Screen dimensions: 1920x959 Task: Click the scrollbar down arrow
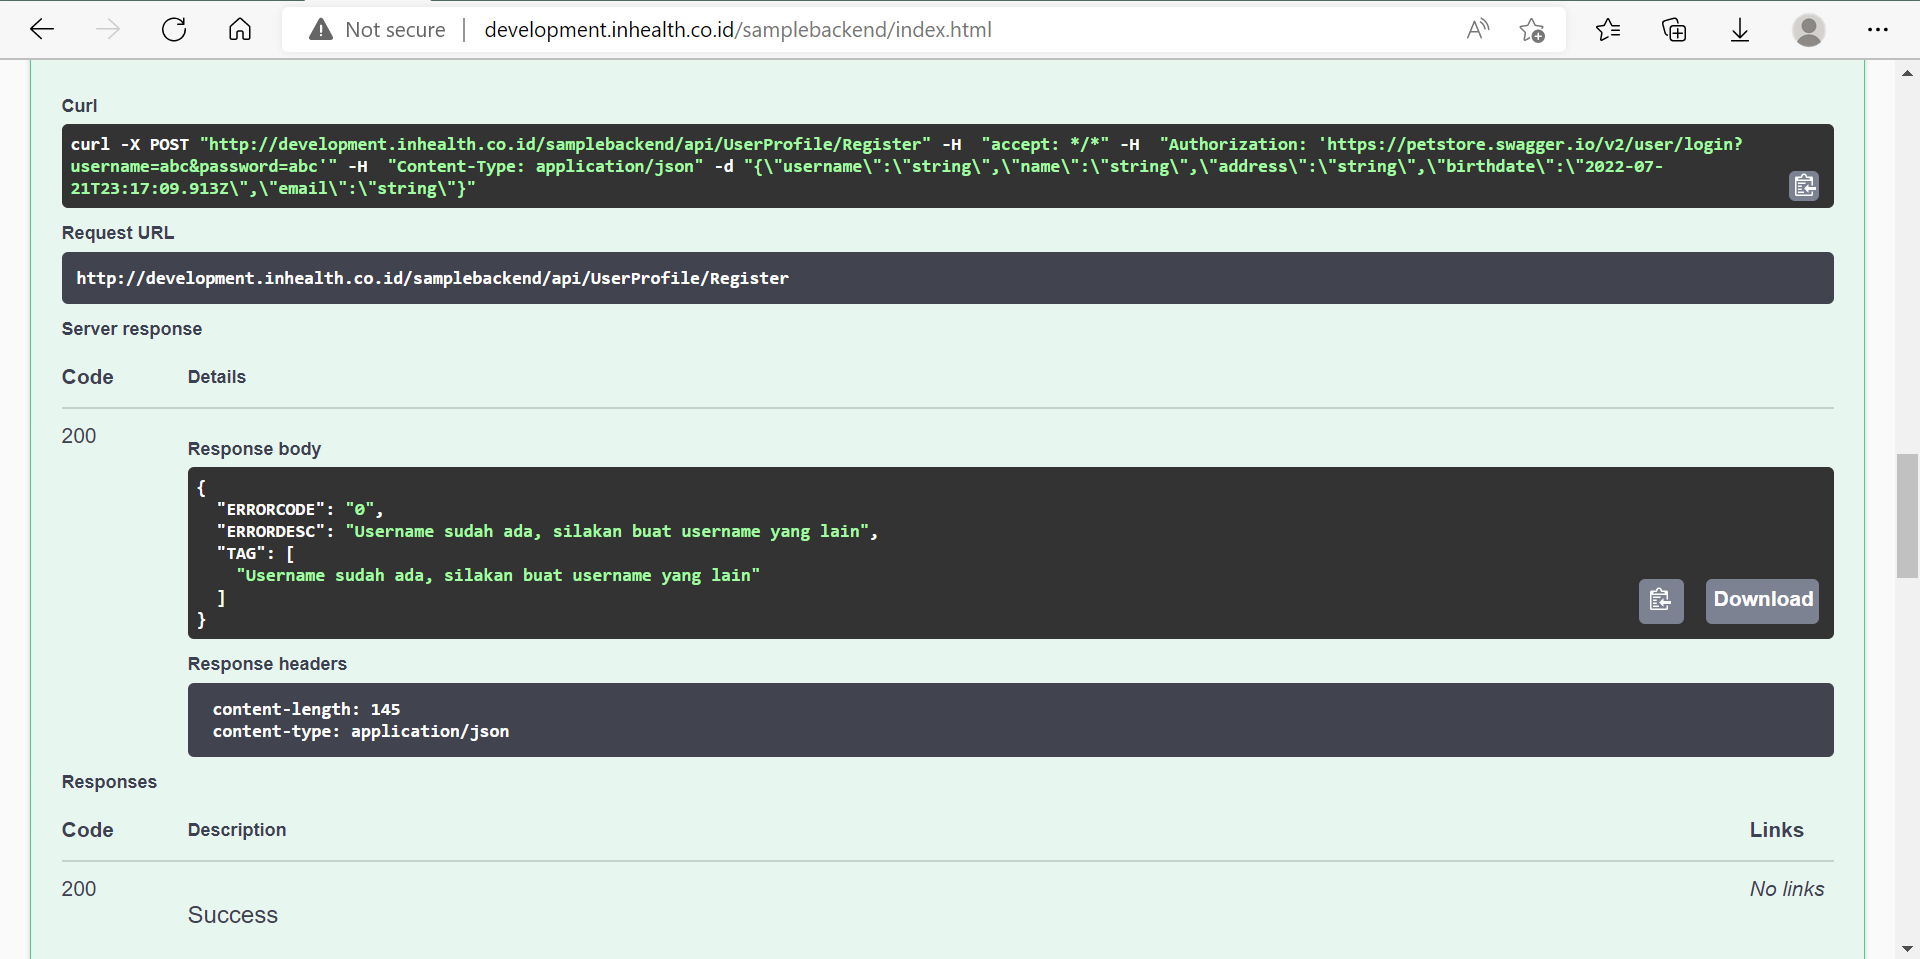click(x=1907, y=948)
